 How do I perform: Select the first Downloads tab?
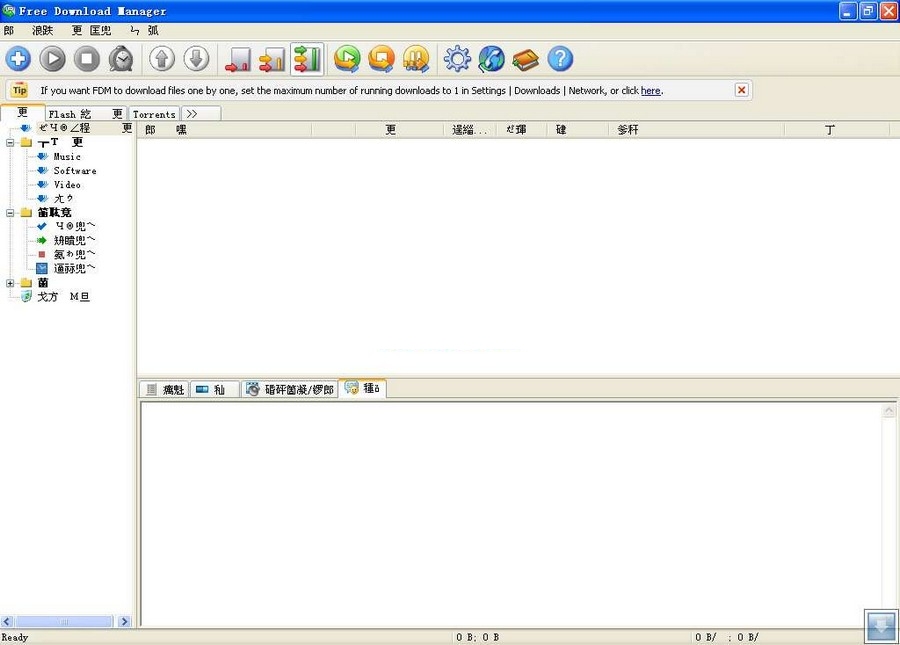[x=22, y=112]
